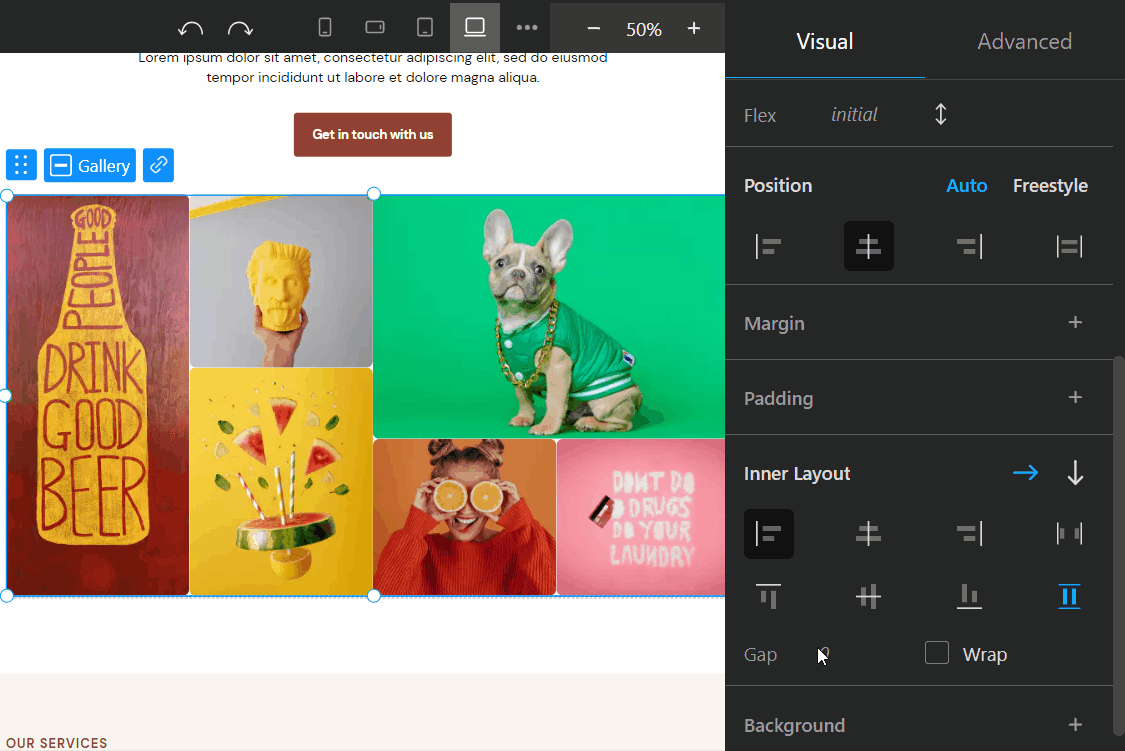This screenshot has height=751, width=1125.
Task: Zoom out with the minus button
Action: tap(594, 29)
